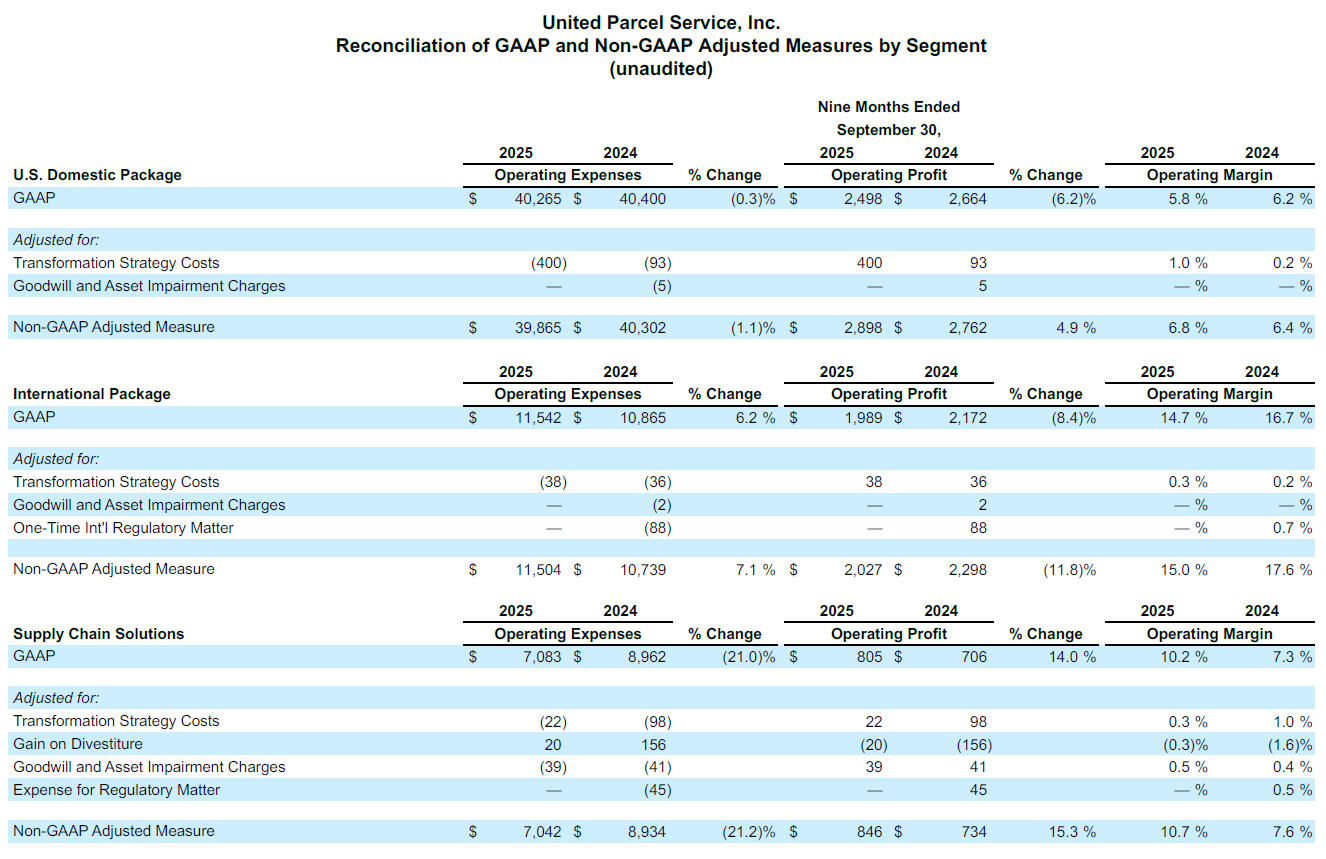
Task: Click the Supply Chain Solutions section heading
Action: click(x=98, y=634)
